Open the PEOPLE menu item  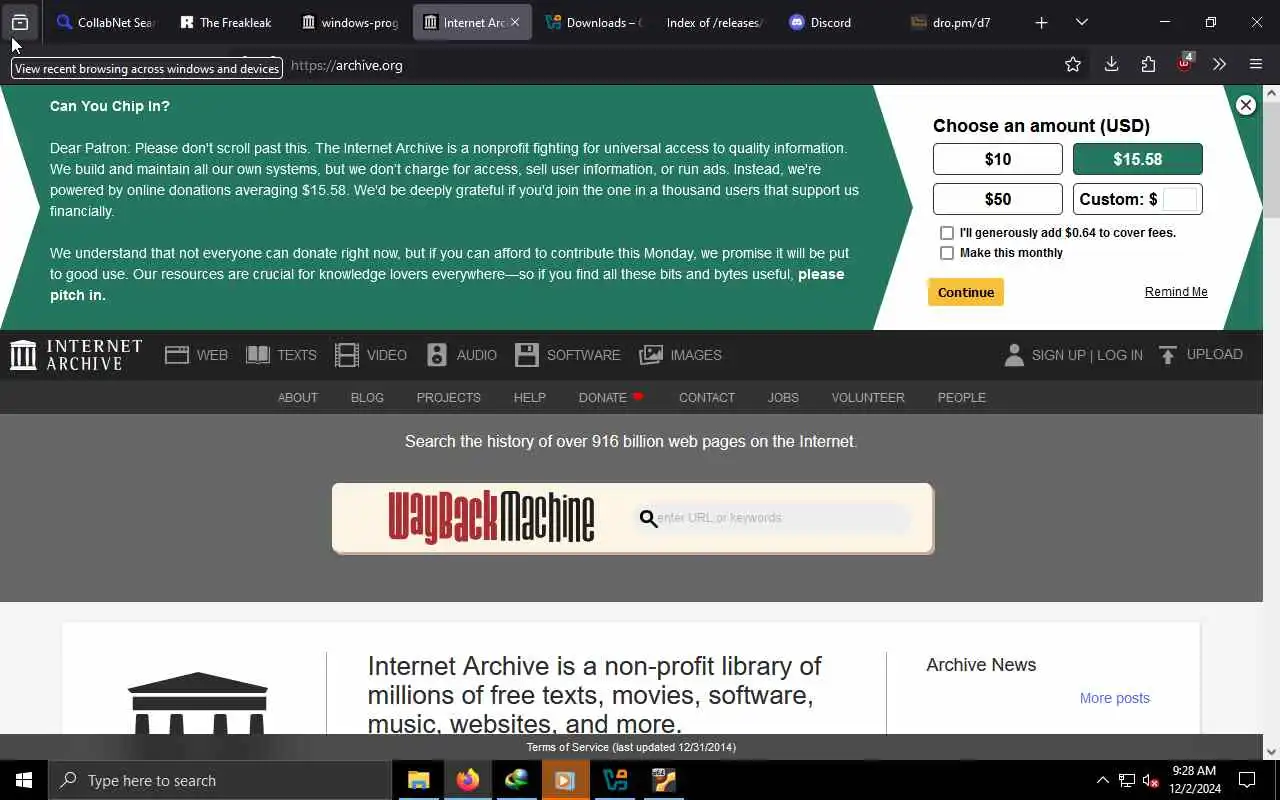tap(962, 397)
